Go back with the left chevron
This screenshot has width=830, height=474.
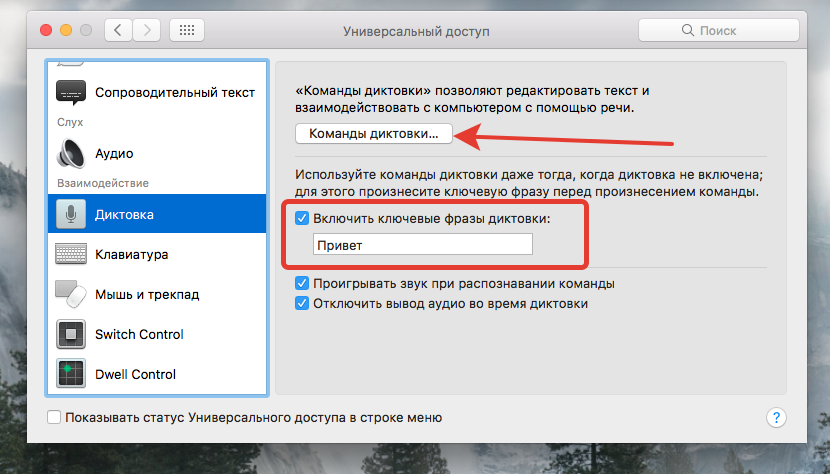(119, 30)
